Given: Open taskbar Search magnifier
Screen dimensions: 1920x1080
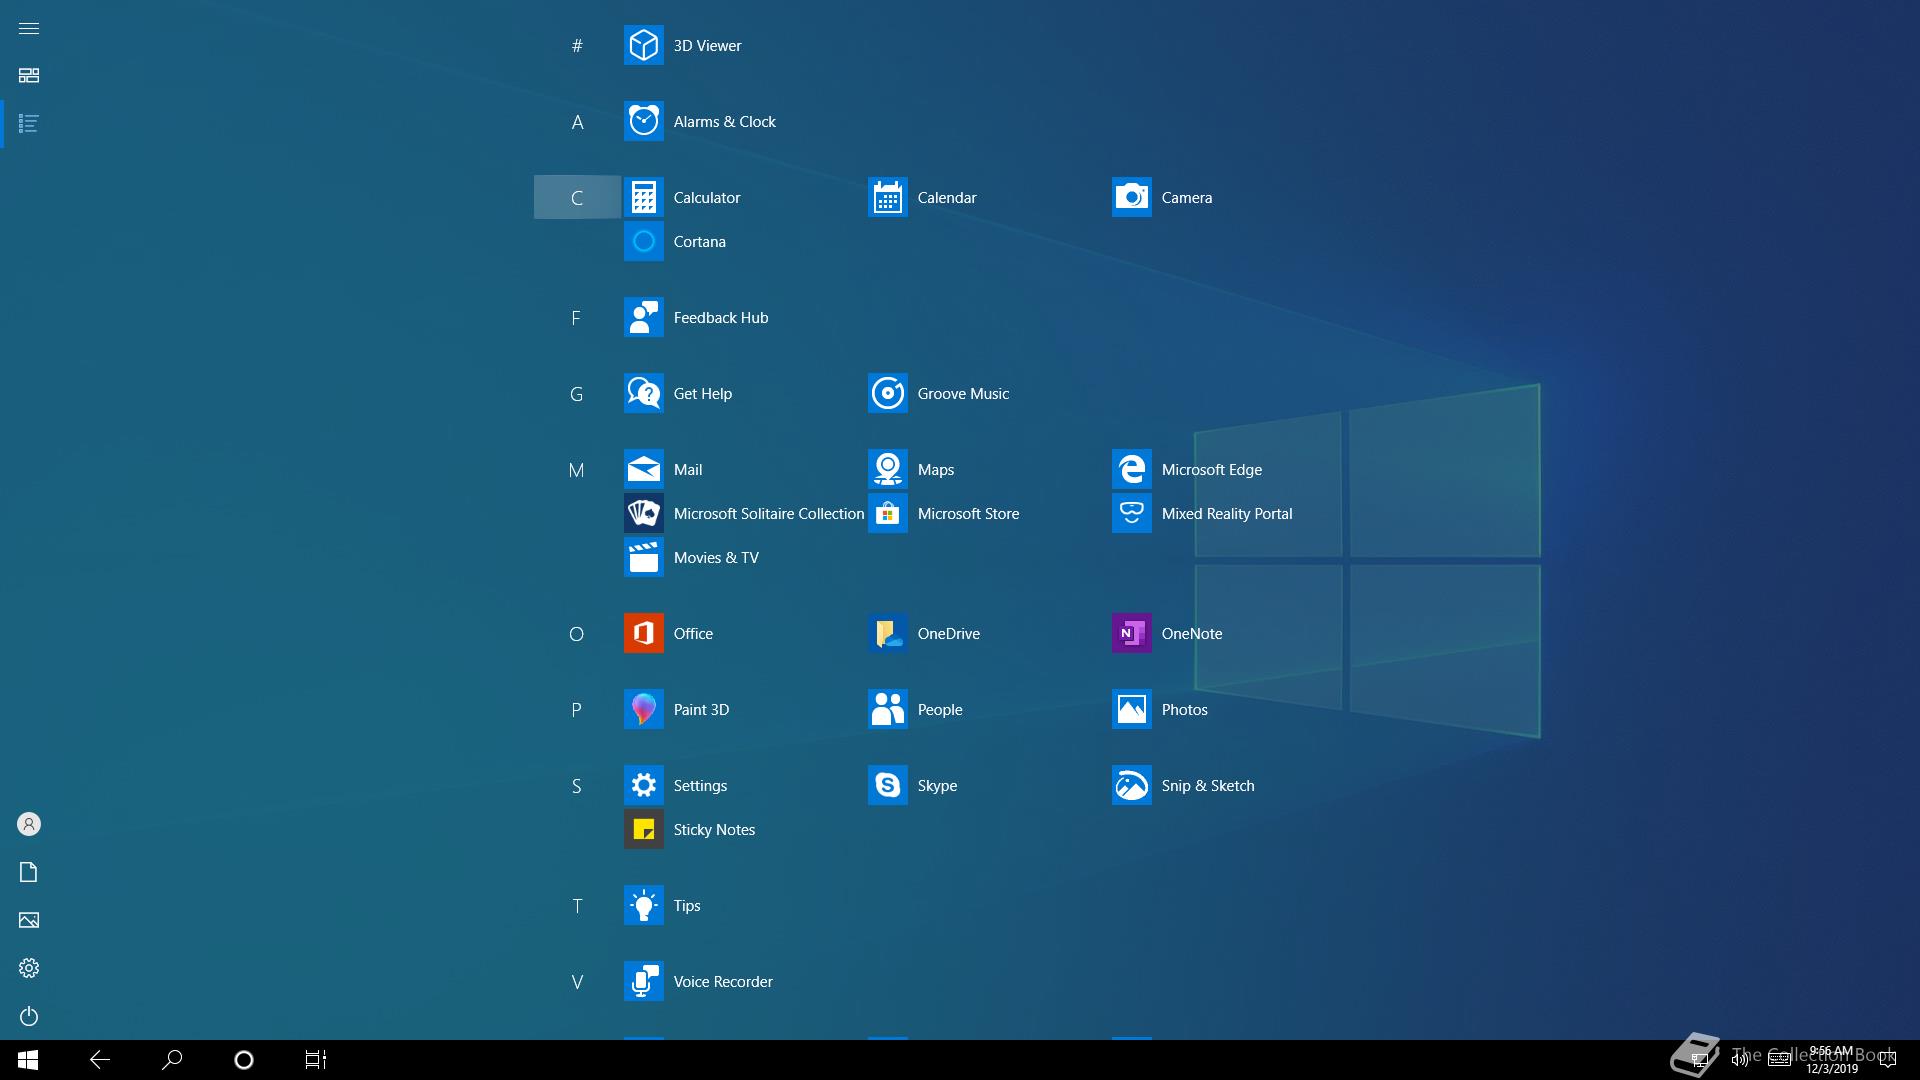Looking at the screenshot, I should [x=172, y=1060].
